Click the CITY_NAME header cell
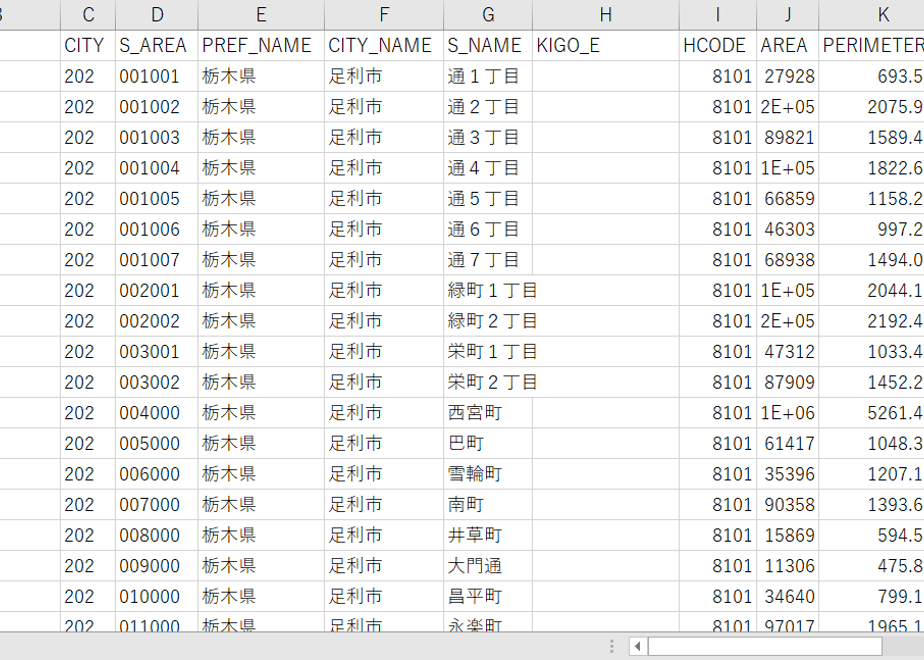Viewport: 924px width, 660px height. click(x=384, y=45)
